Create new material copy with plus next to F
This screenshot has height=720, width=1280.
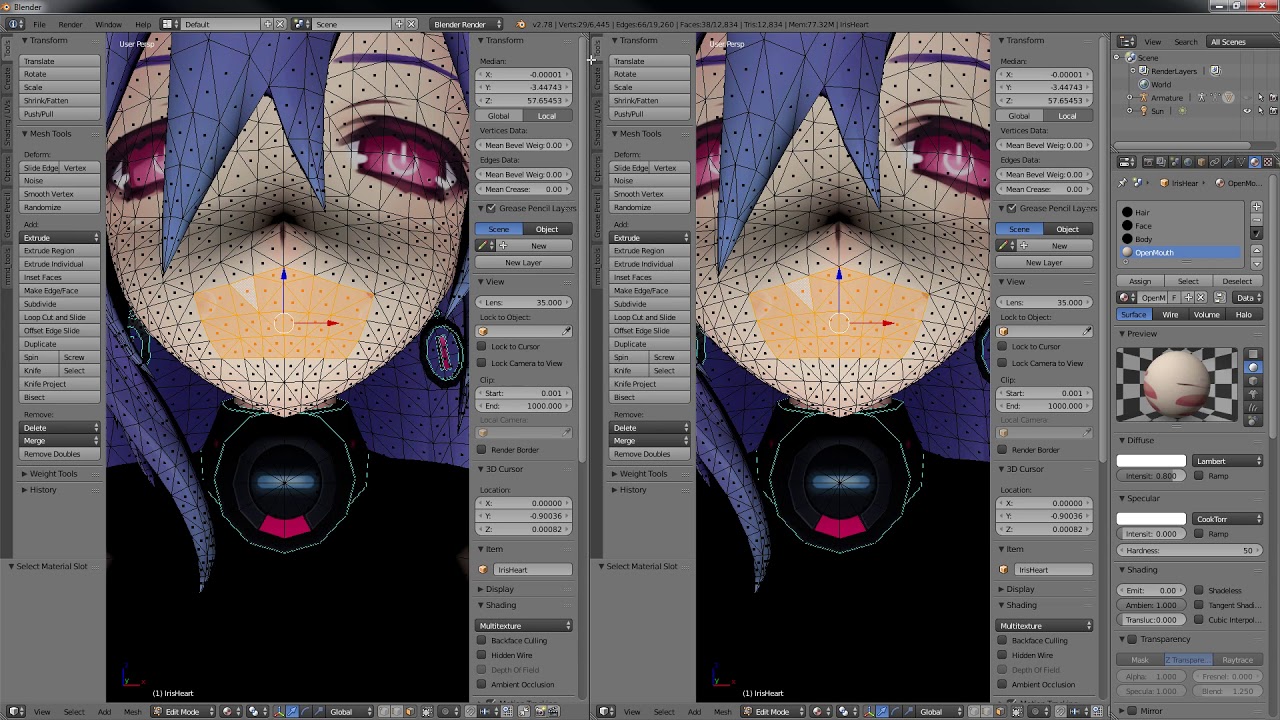(1188, 298)
